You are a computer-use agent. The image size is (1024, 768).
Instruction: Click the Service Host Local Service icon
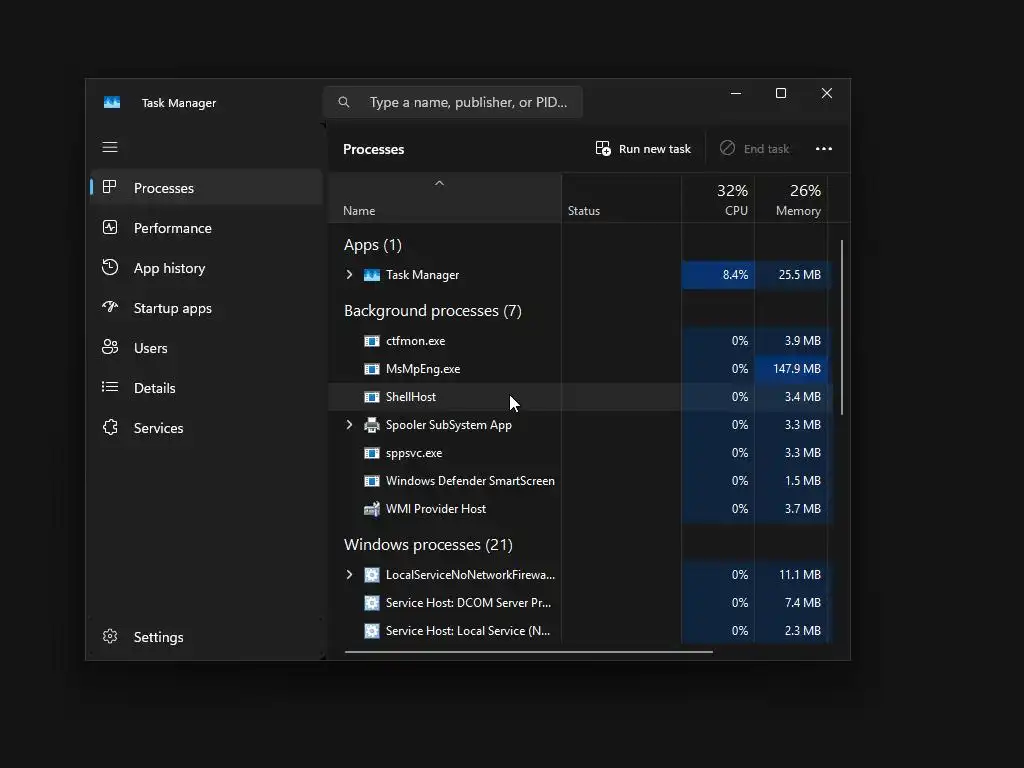point(372,631)
